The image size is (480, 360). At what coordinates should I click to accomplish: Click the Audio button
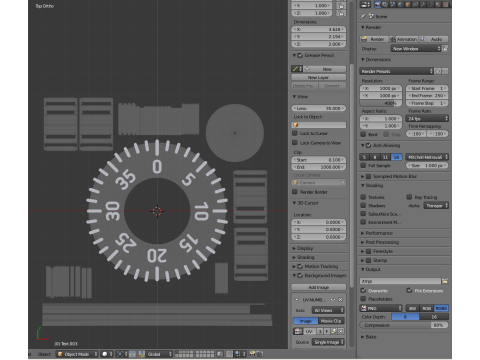433,39
